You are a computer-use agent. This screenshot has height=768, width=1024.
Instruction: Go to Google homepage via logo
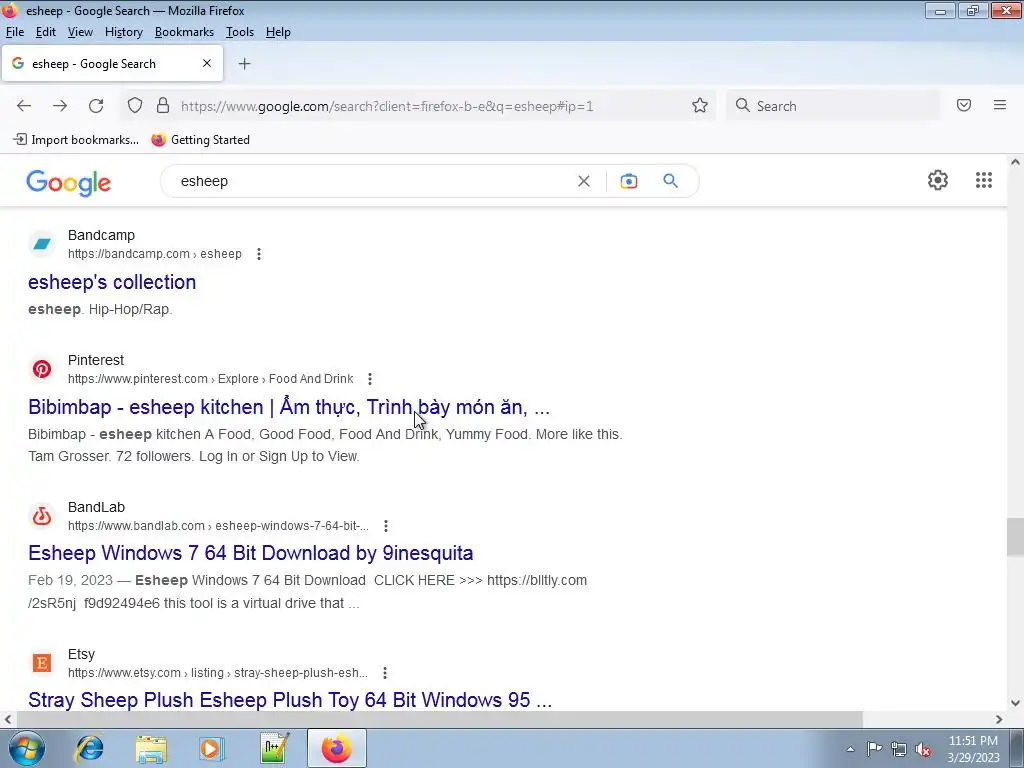69,183
